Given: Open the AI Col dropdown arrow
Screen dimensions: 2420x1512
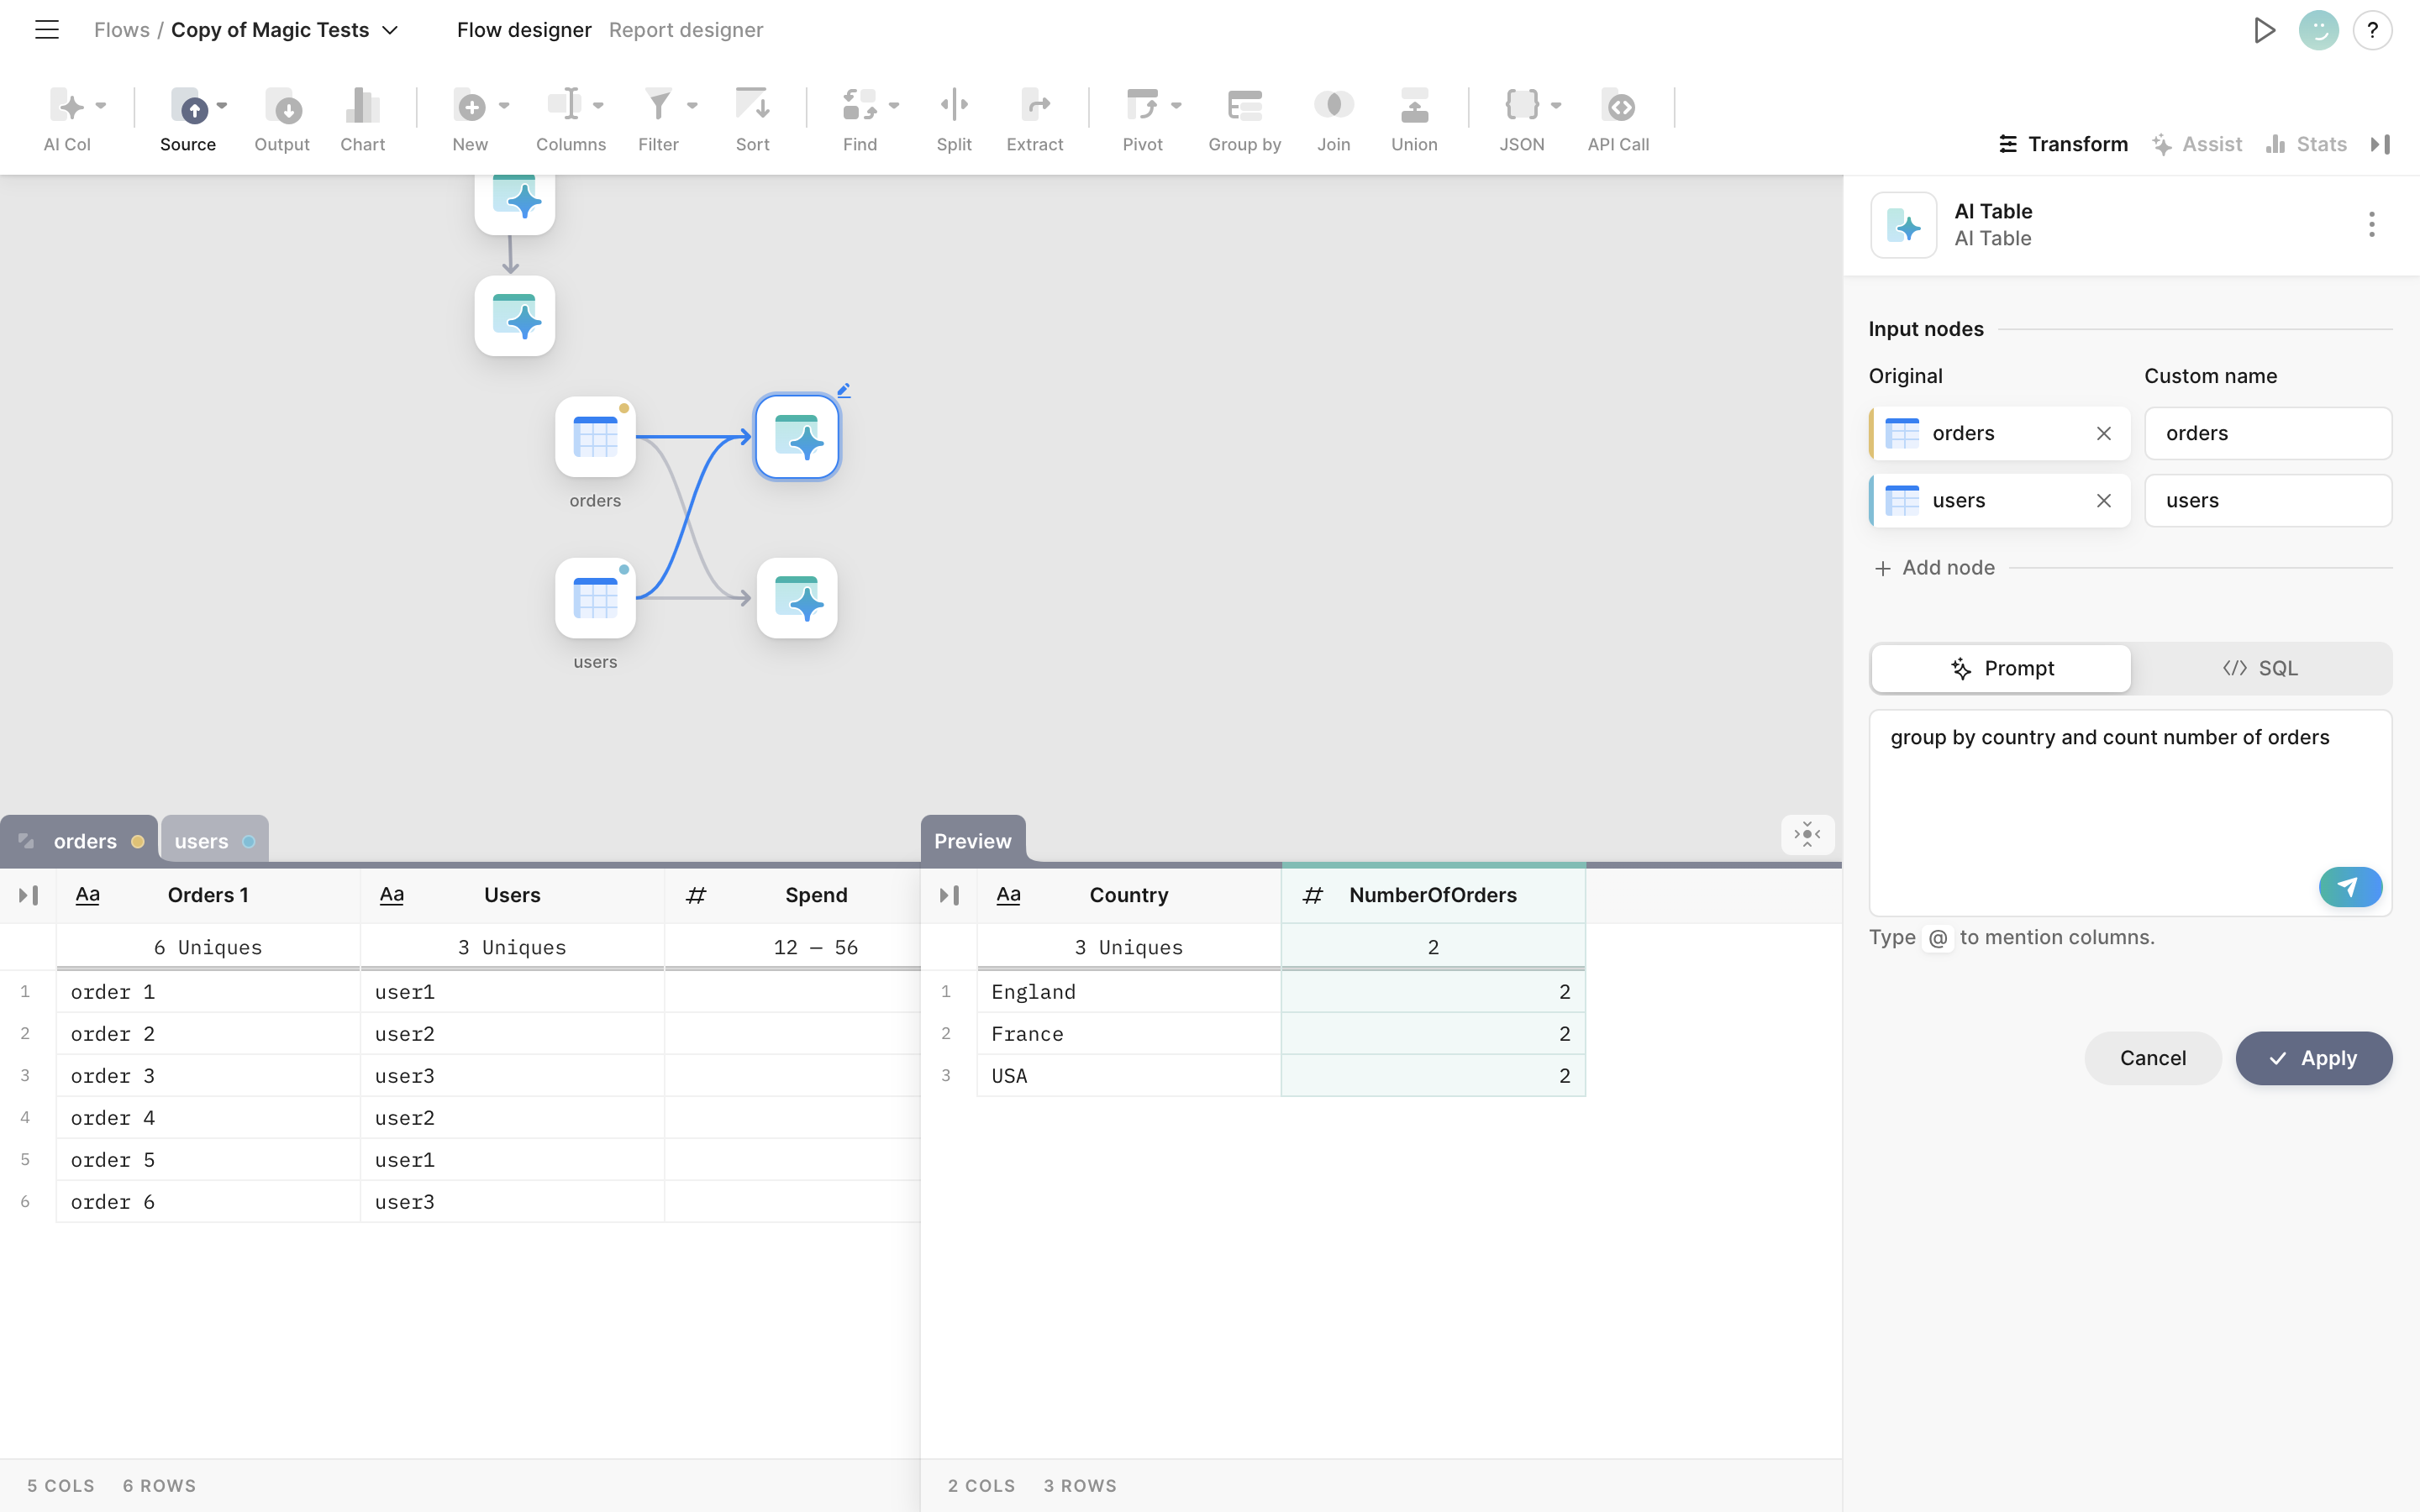Looking at the screenshot, I should tap(101, 105).
